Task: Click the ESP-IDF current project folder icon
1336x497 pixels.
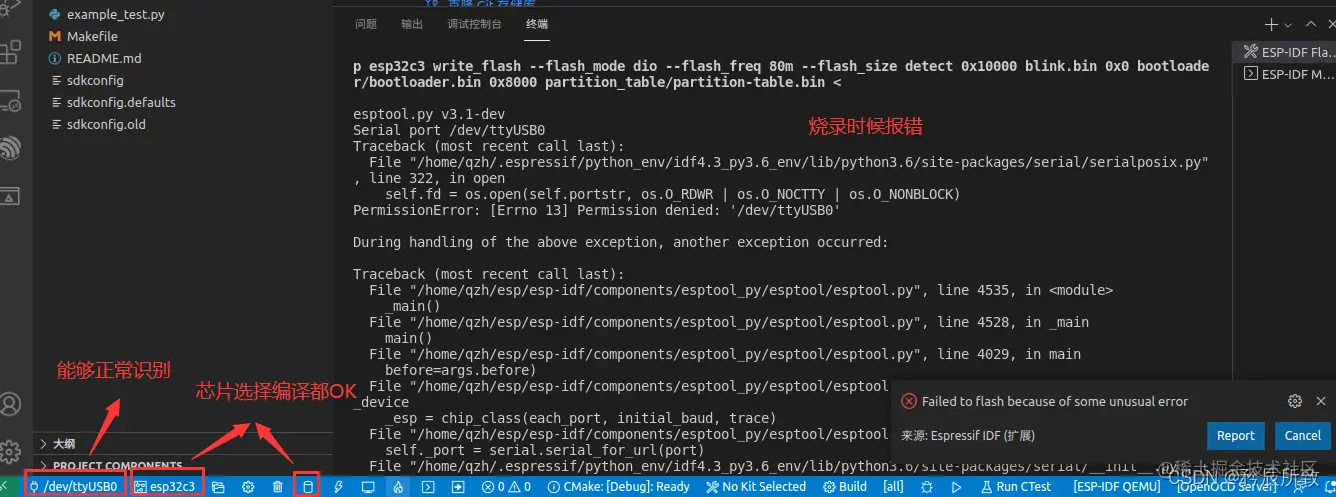Action: 218,487
